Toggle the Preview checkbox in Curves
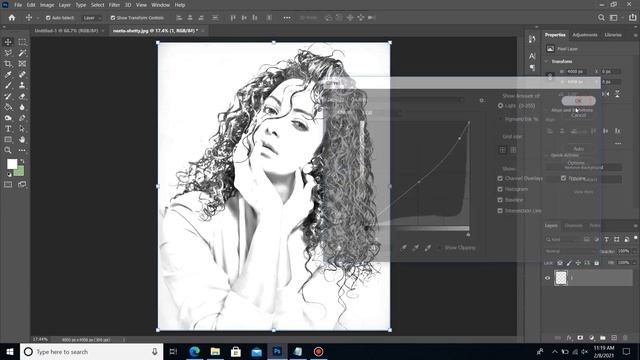Viewport: 640px width, 360px height. [564, 178]
